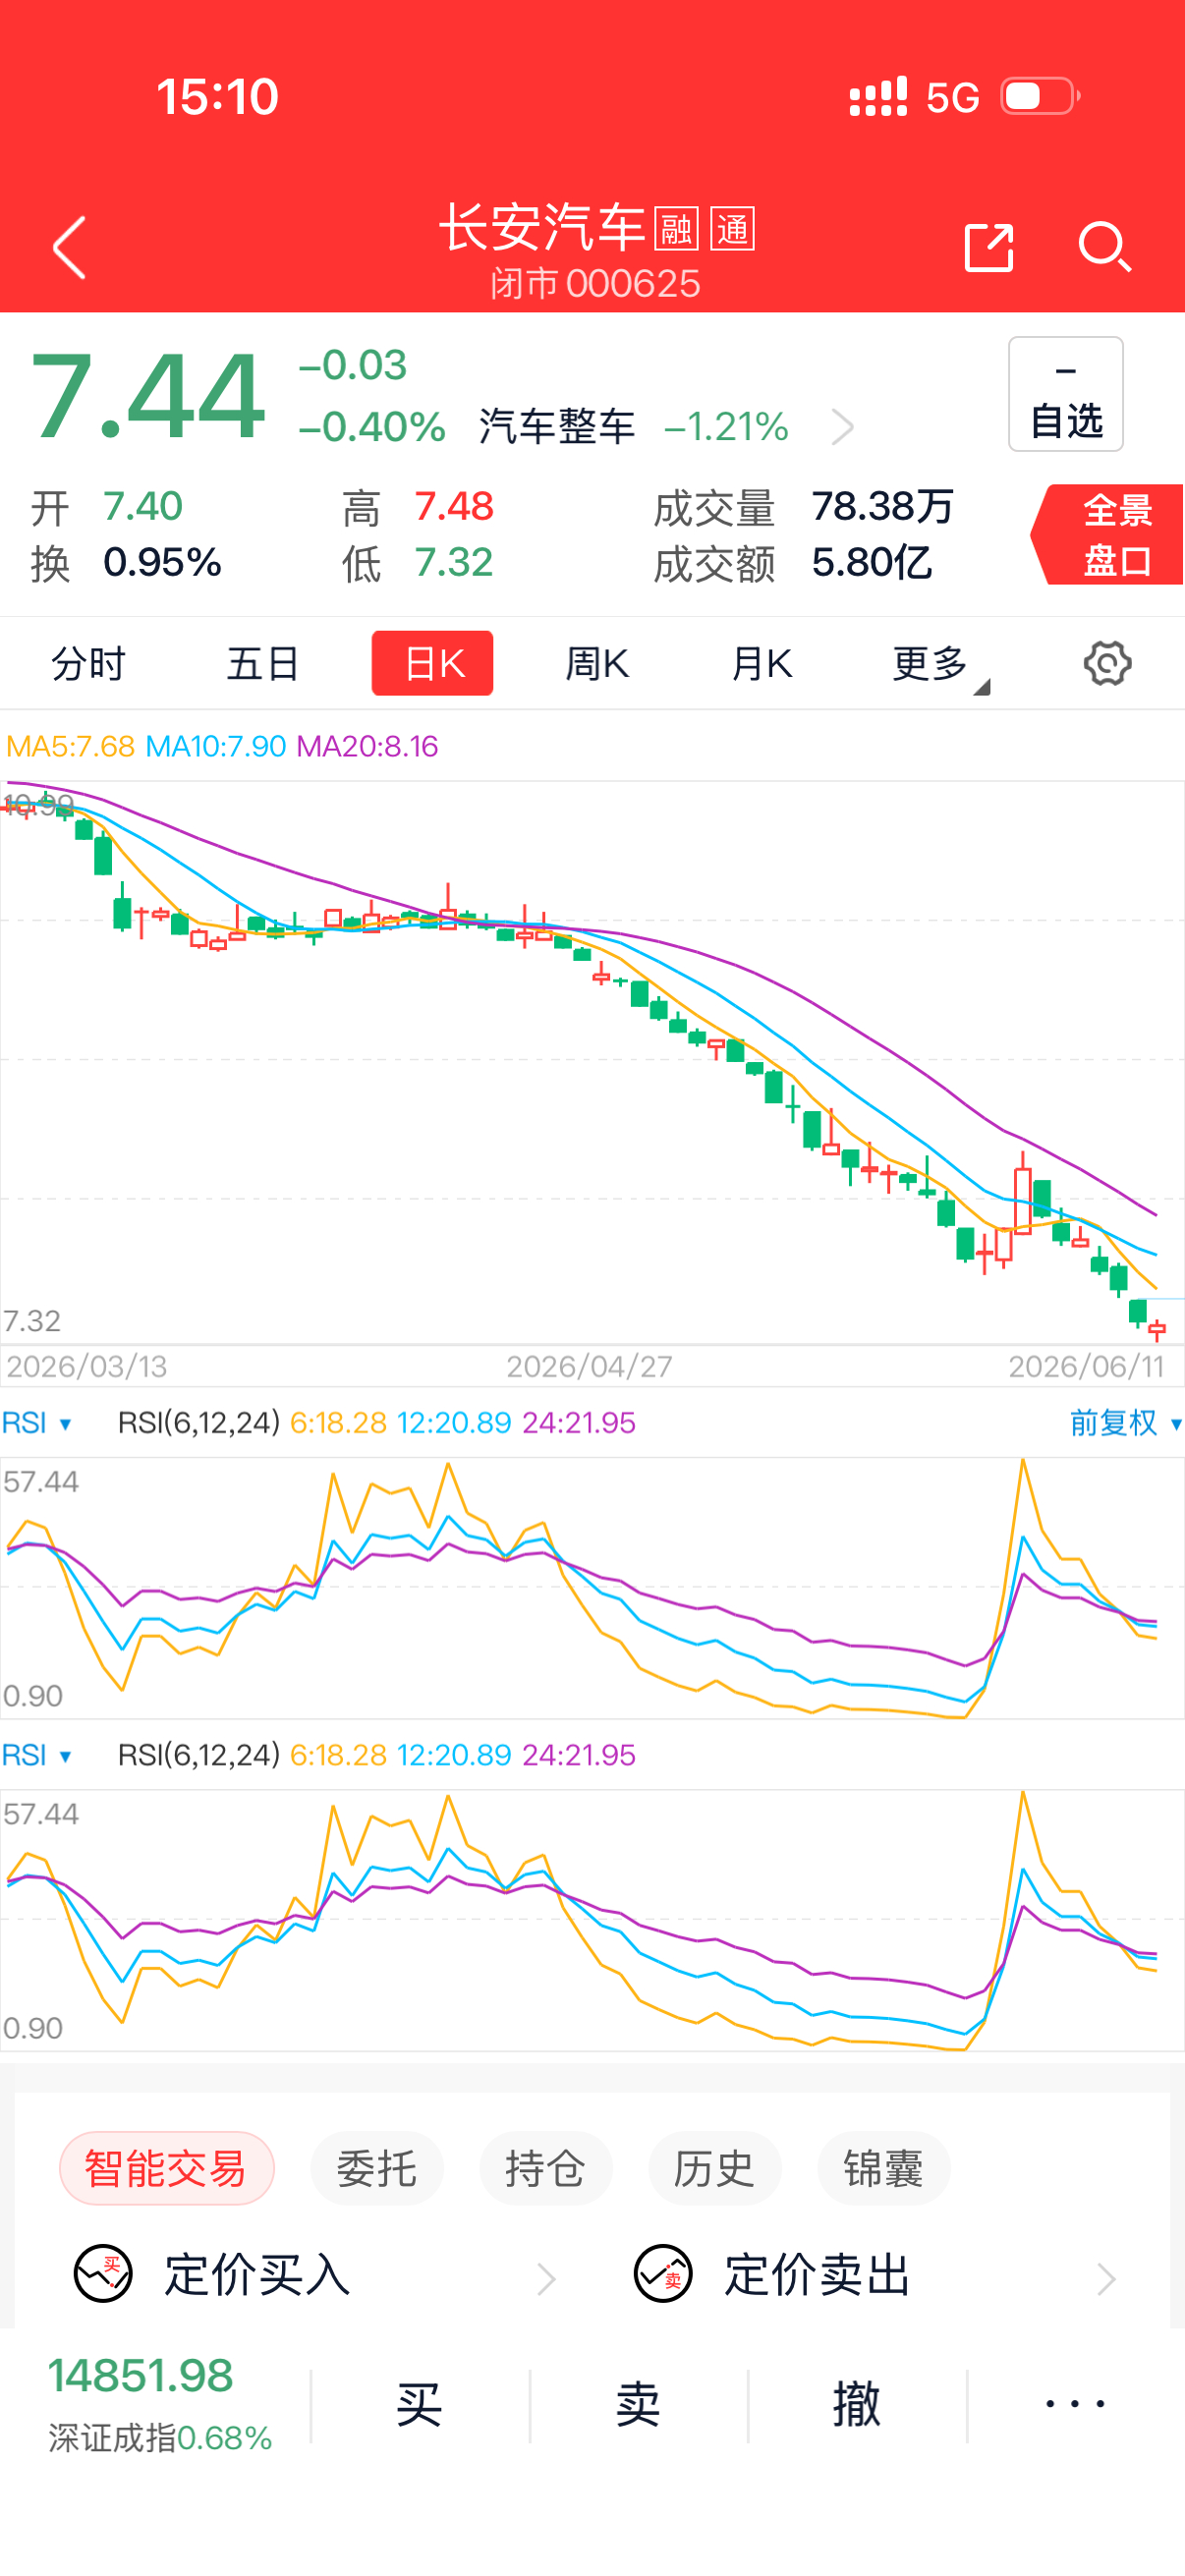Tap the 2026/06/11 date label
This screenshot has width=1185, height=2576.
pyautogui.click(x=1086, y=1366)
